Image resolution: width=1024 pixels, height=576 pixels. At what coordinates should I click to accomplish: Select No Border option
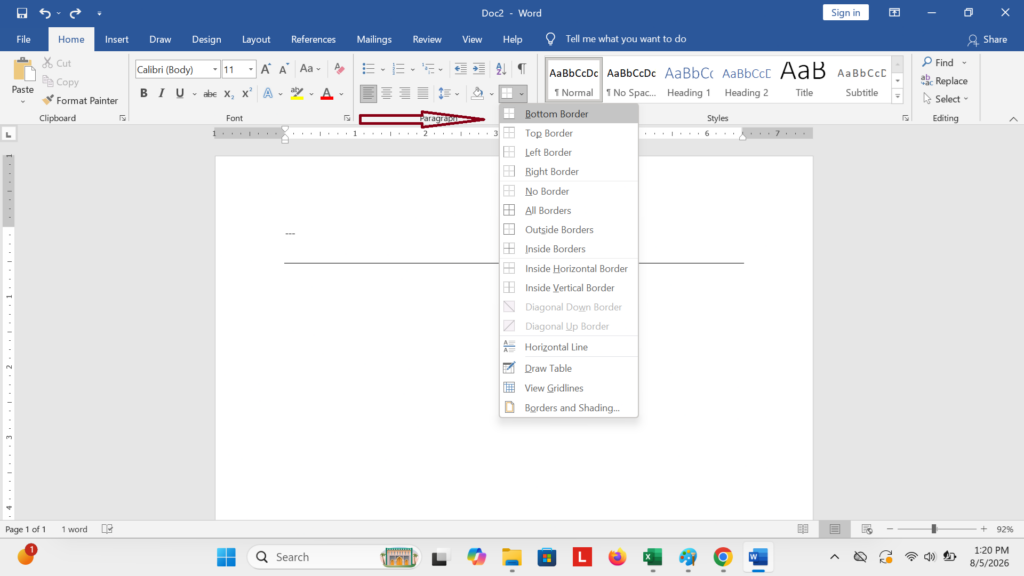point(568,191)
